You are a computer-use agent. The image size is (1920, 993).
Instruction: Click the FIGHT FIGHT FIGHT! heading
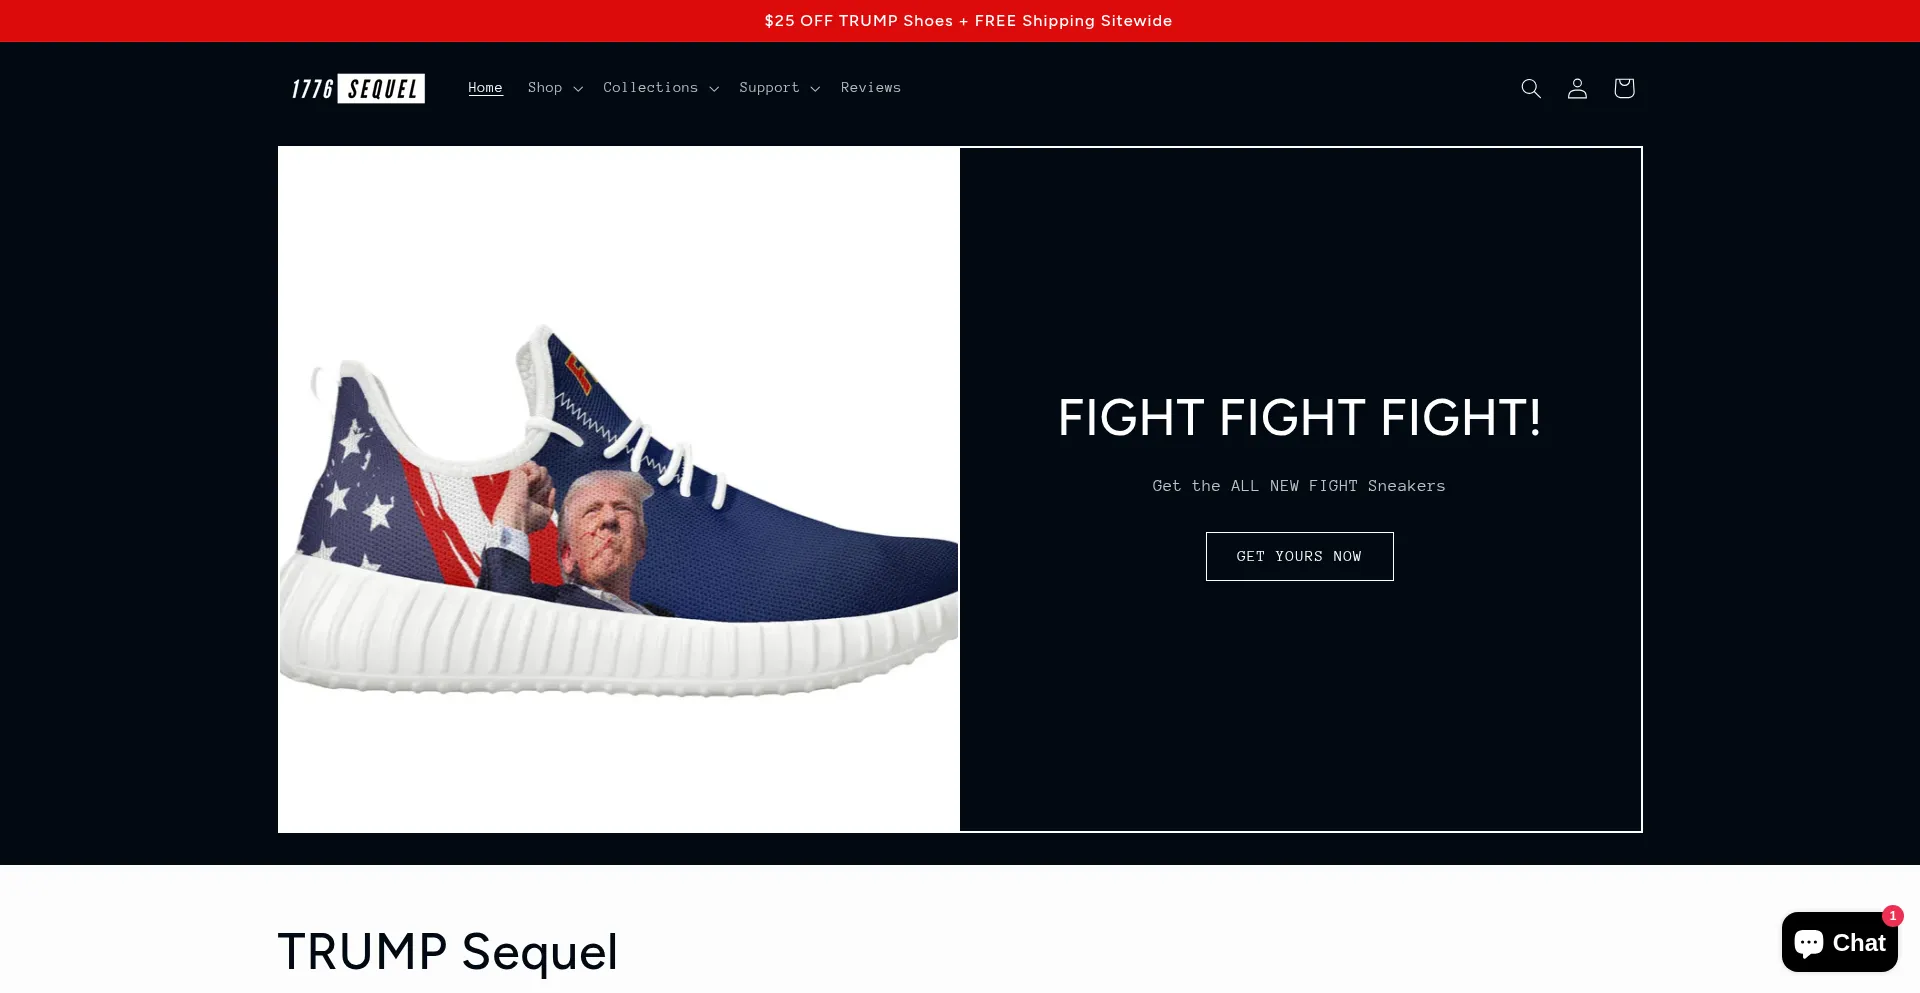[1299, 418]
